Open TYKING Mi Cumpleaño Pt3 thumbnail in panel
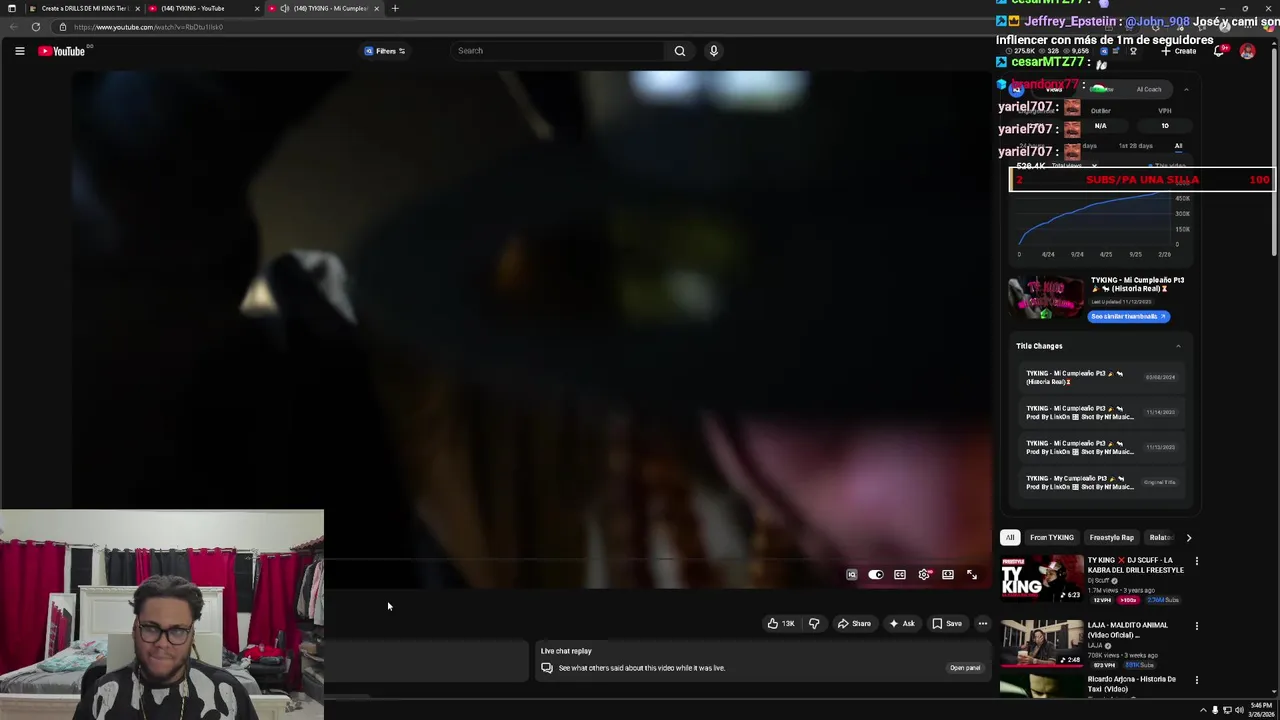 (x=1047, y=297)
